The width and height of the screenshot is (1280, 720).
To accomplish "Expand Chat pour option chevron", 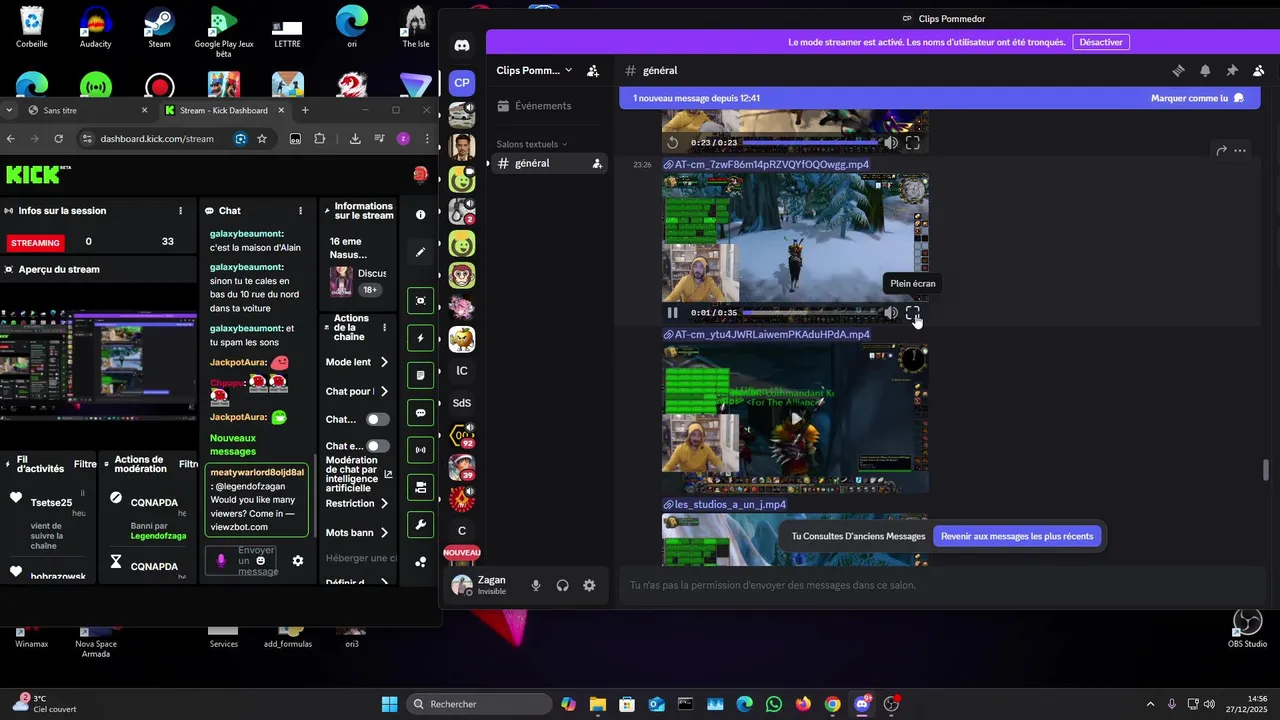I will [384, 391].
